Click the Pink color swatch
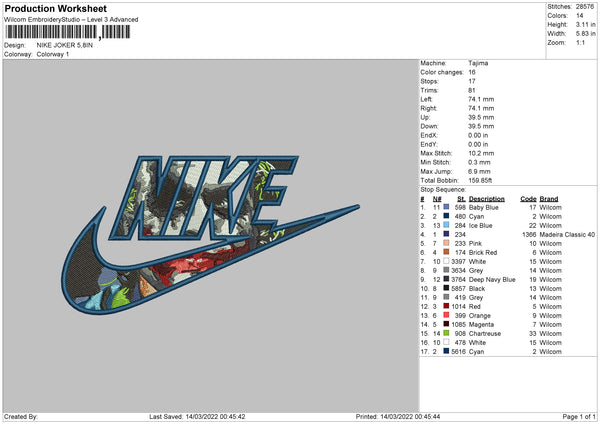This screenshot has height=424, width=600. 446,243
